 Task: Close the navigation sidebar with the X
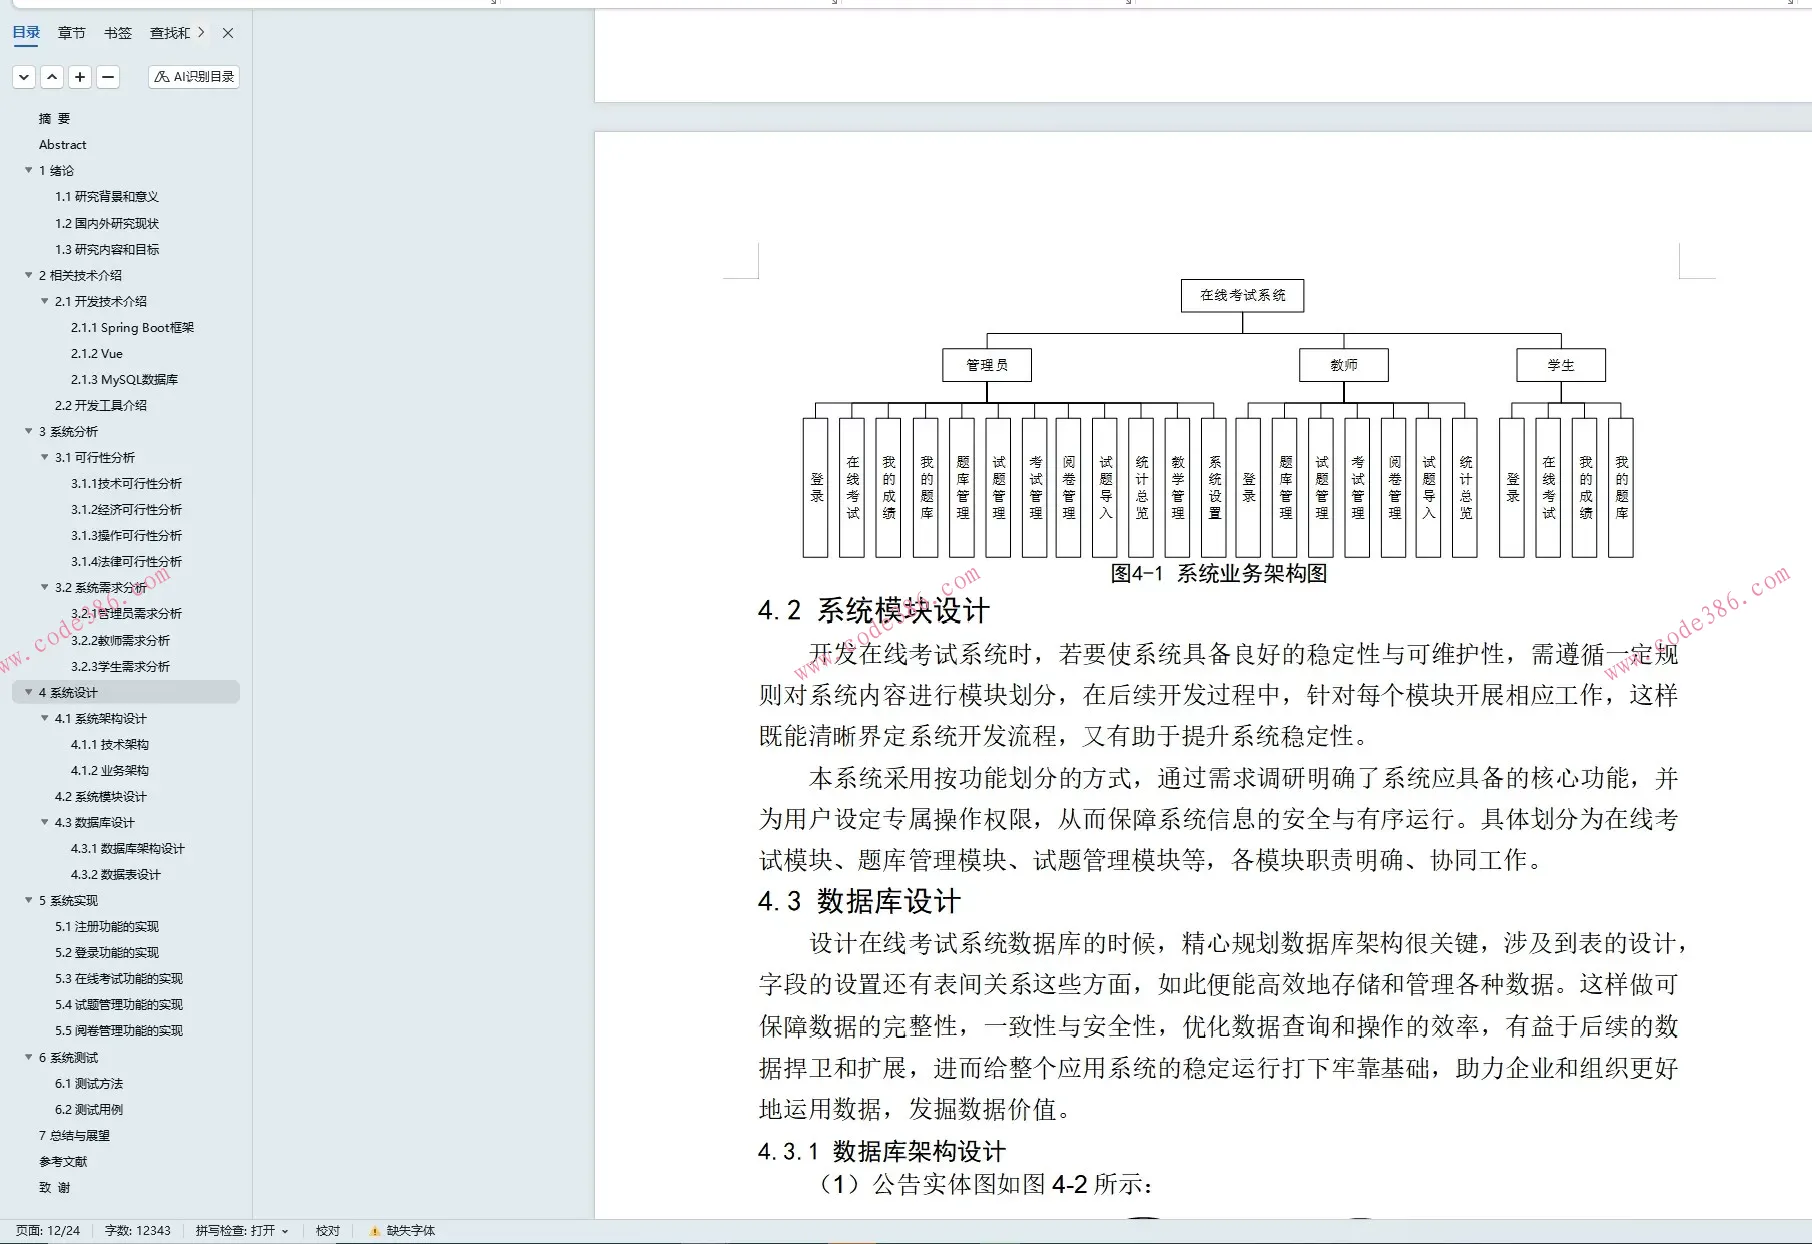[227, 33]
